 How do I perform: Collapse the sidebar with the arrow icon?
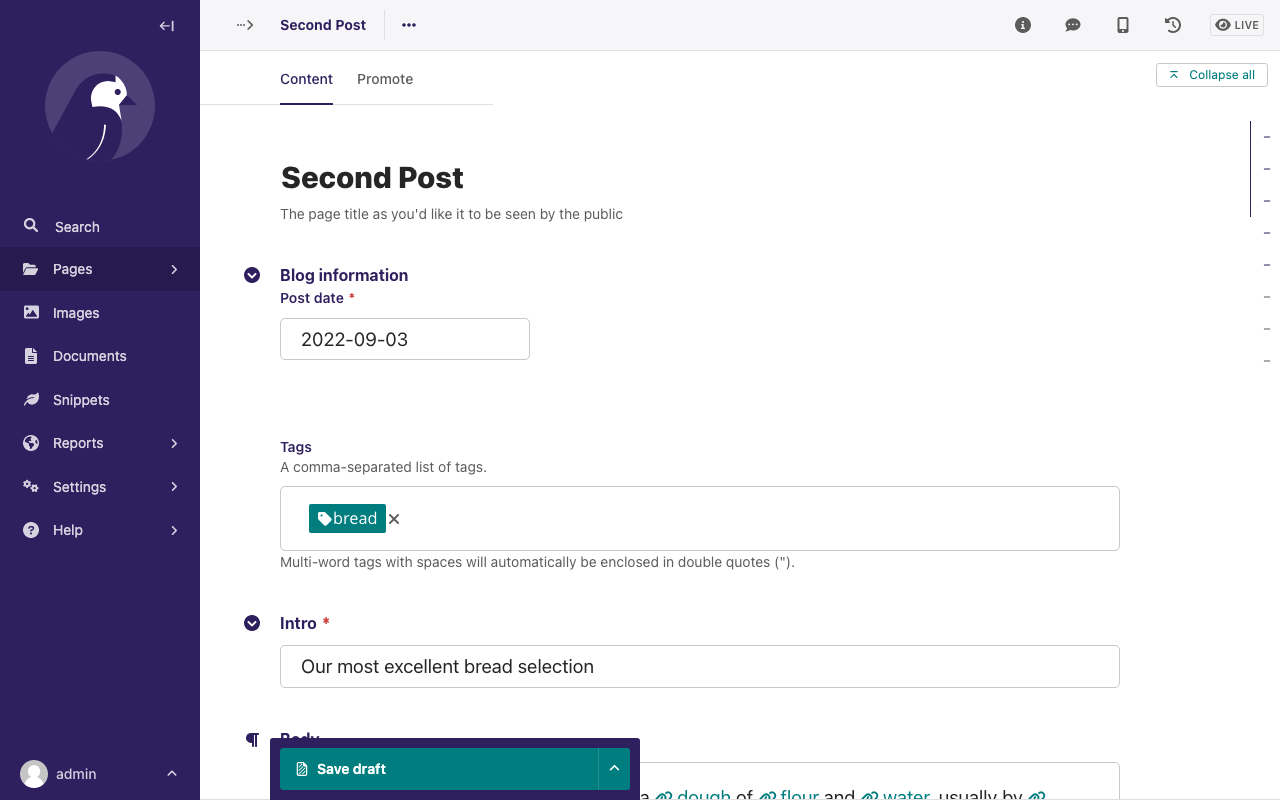coord(167,26)
